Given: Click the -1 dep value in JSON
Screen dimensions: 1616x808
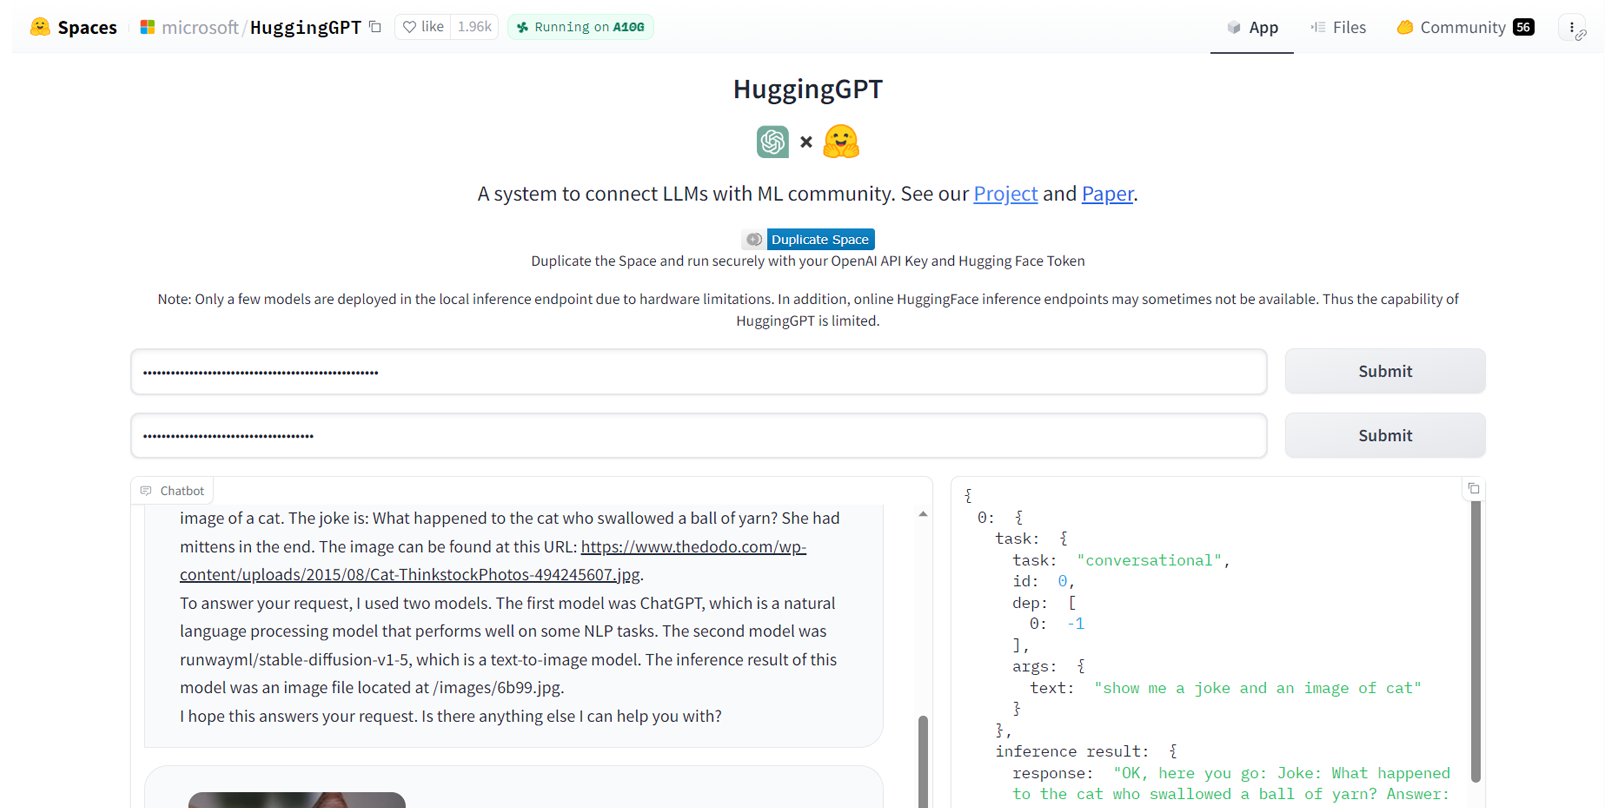Looking at the screenshot, I should [1075, 624].
